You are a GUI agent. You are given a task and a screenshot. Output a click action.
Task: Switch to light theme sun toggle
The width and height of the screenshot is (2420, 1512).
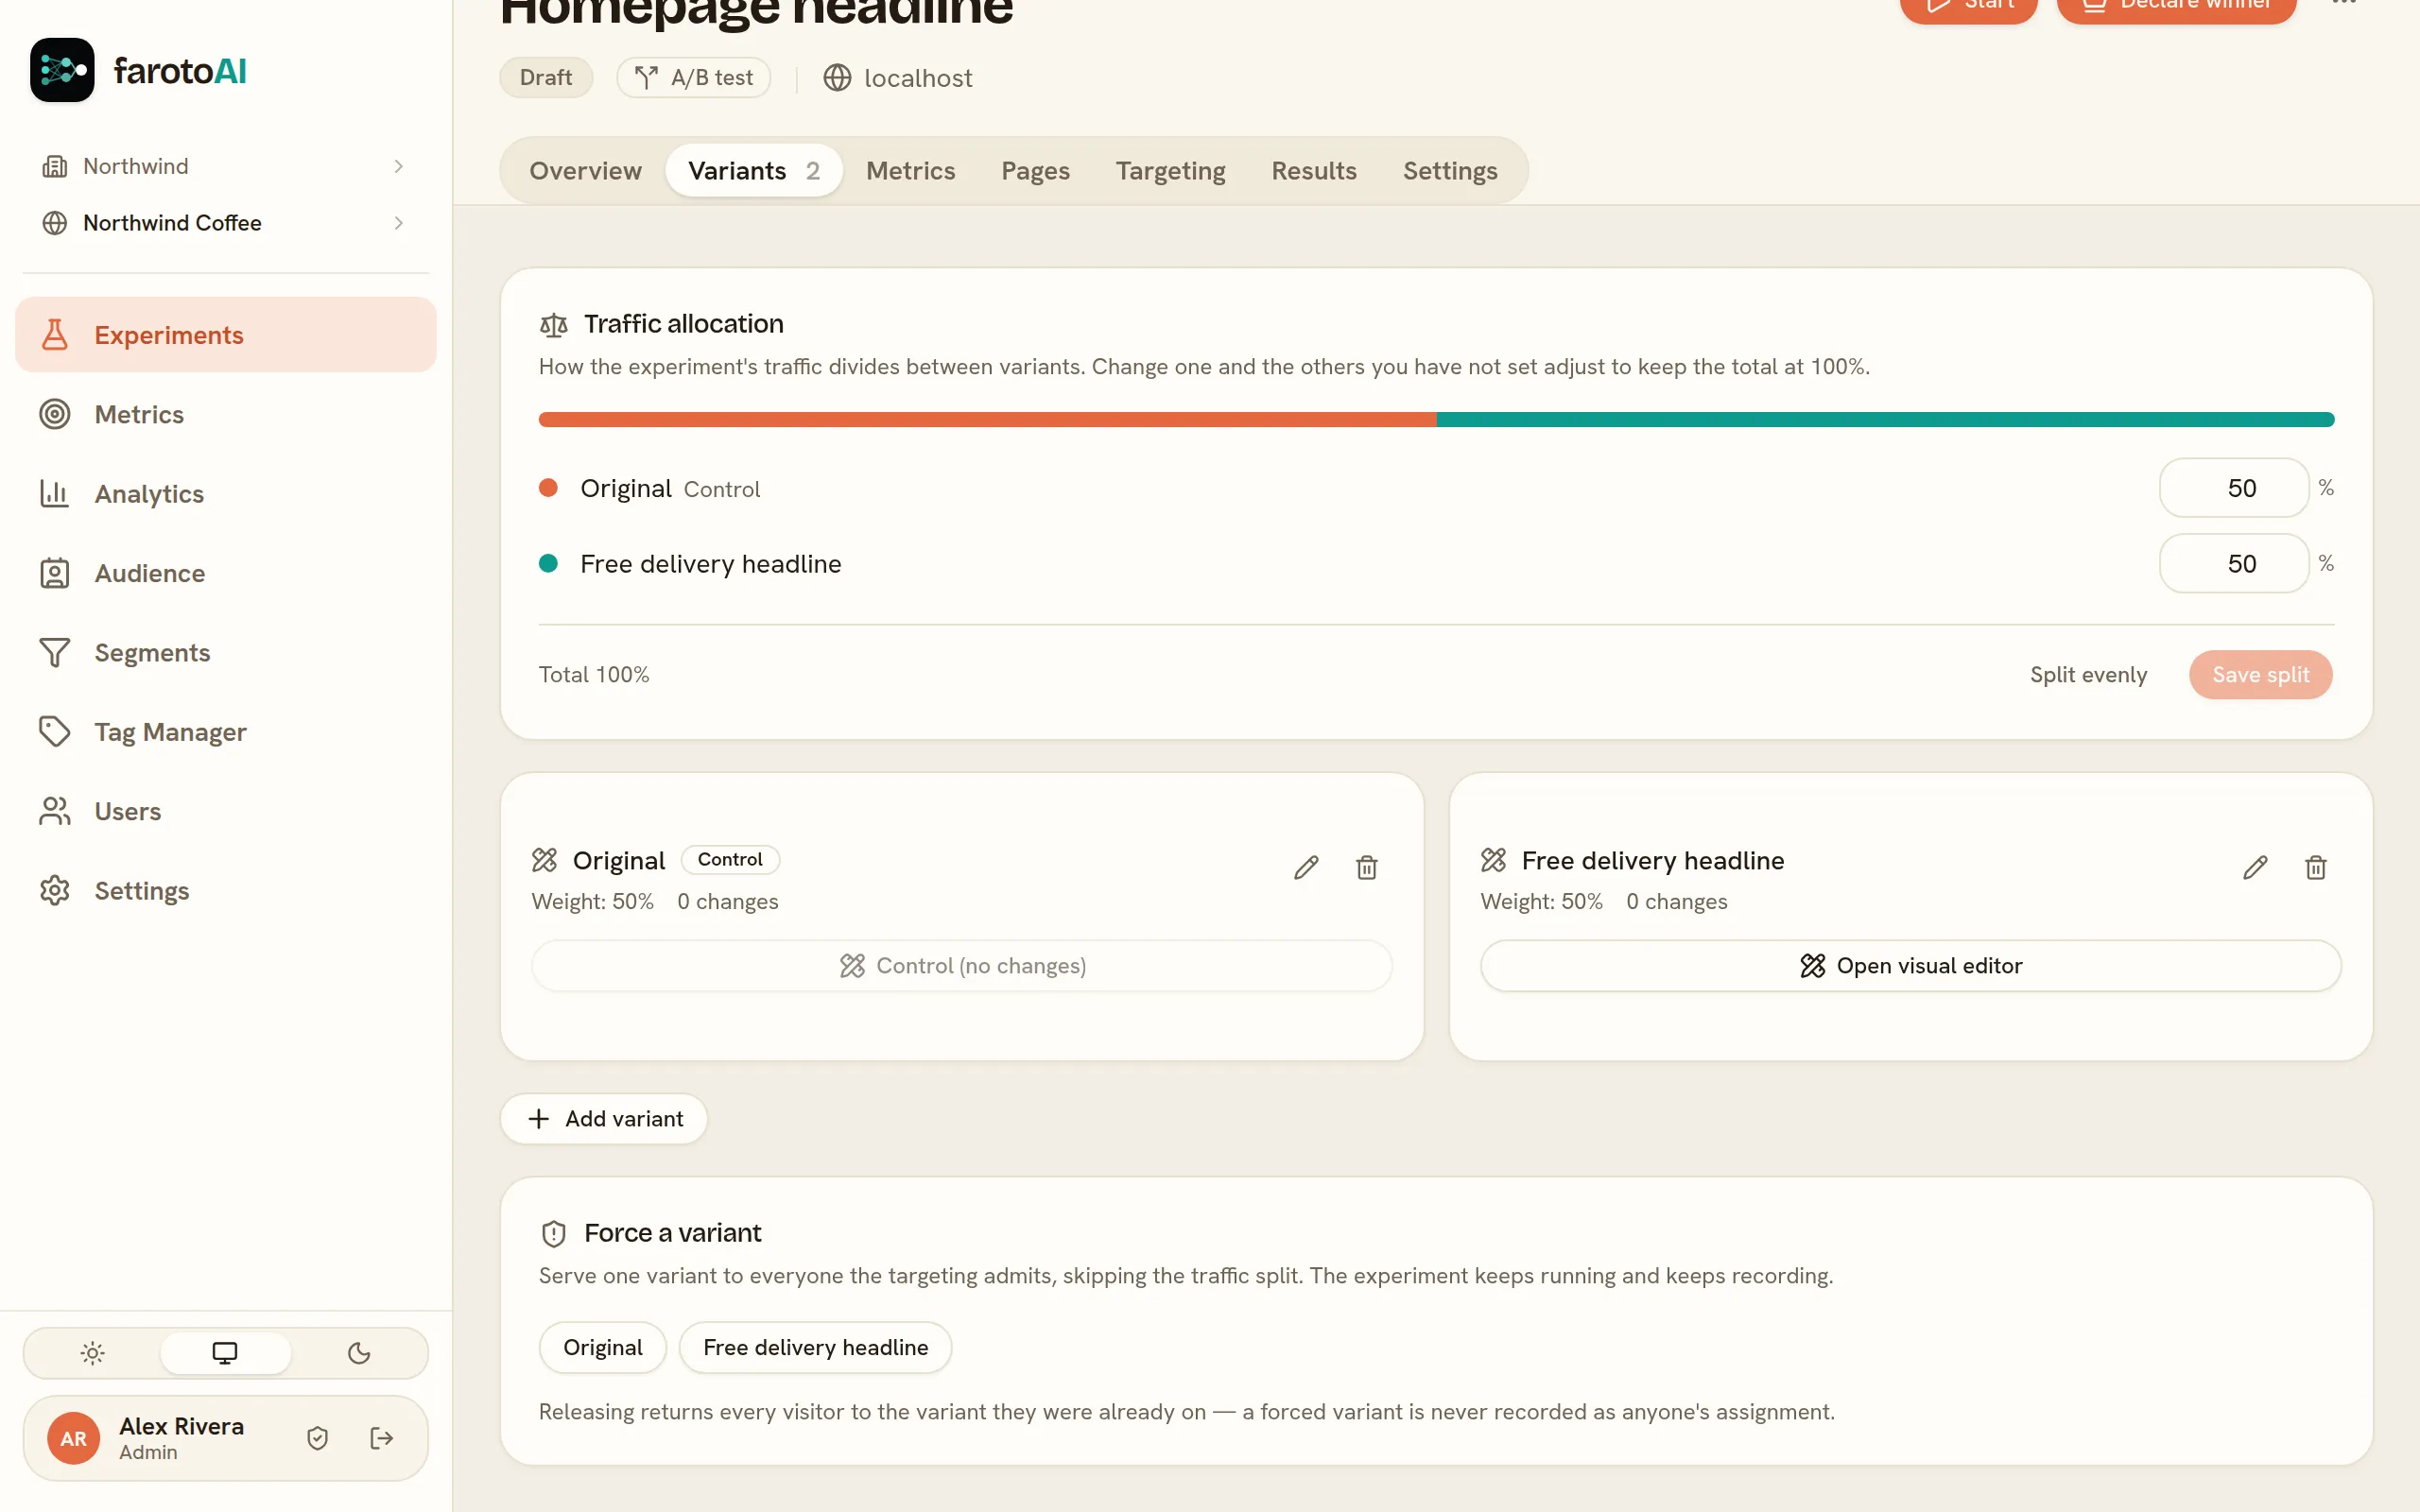tap(93, 1353)
